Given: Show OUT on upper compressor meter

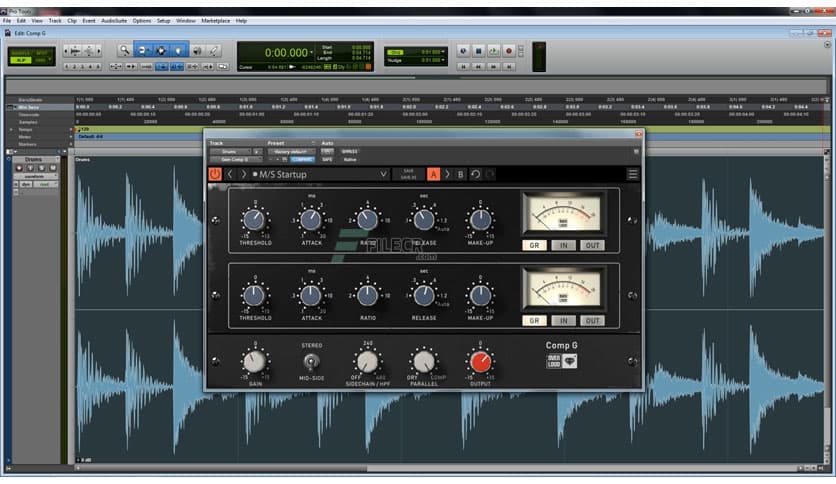Looking at the screenshot, I should click(x=592, y=245).
